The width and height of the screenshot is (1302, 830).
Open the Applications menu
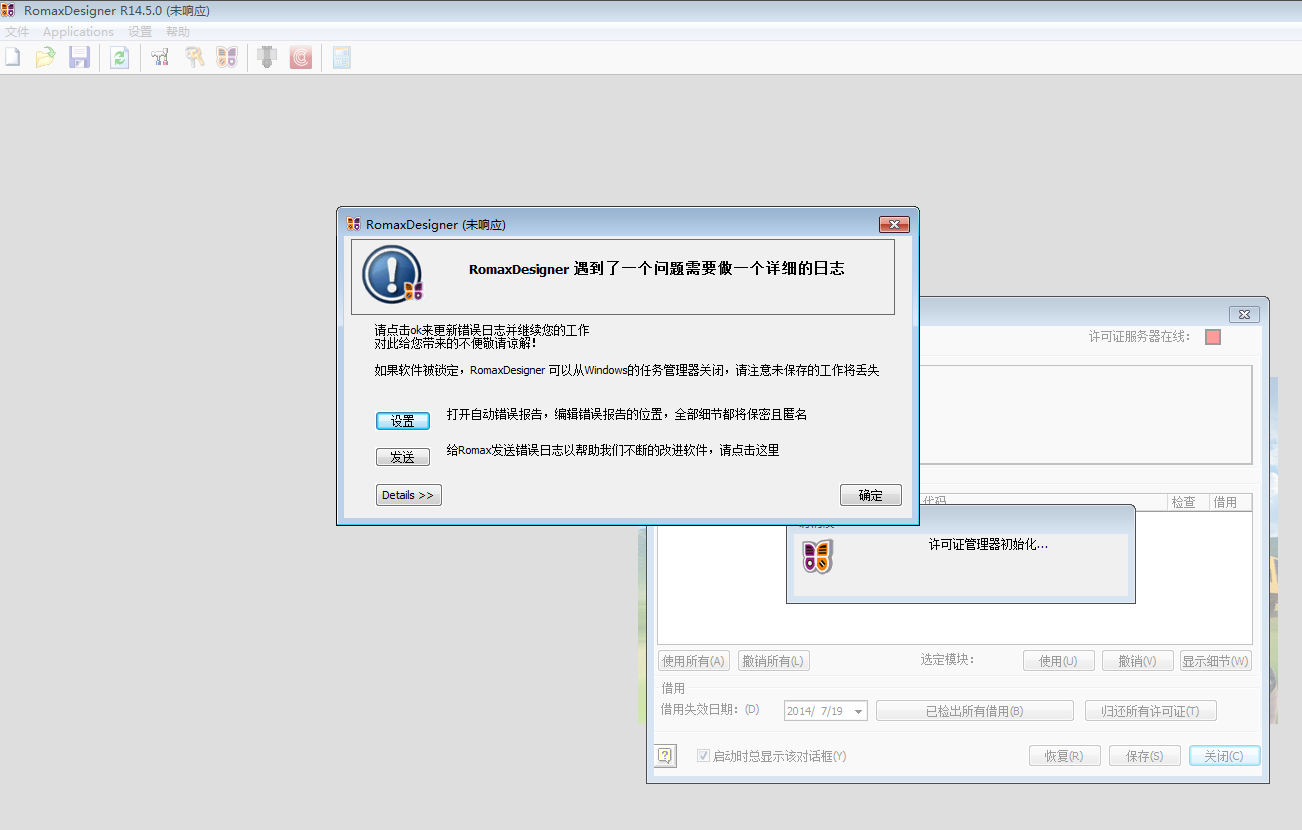click(x=78, y=32)
